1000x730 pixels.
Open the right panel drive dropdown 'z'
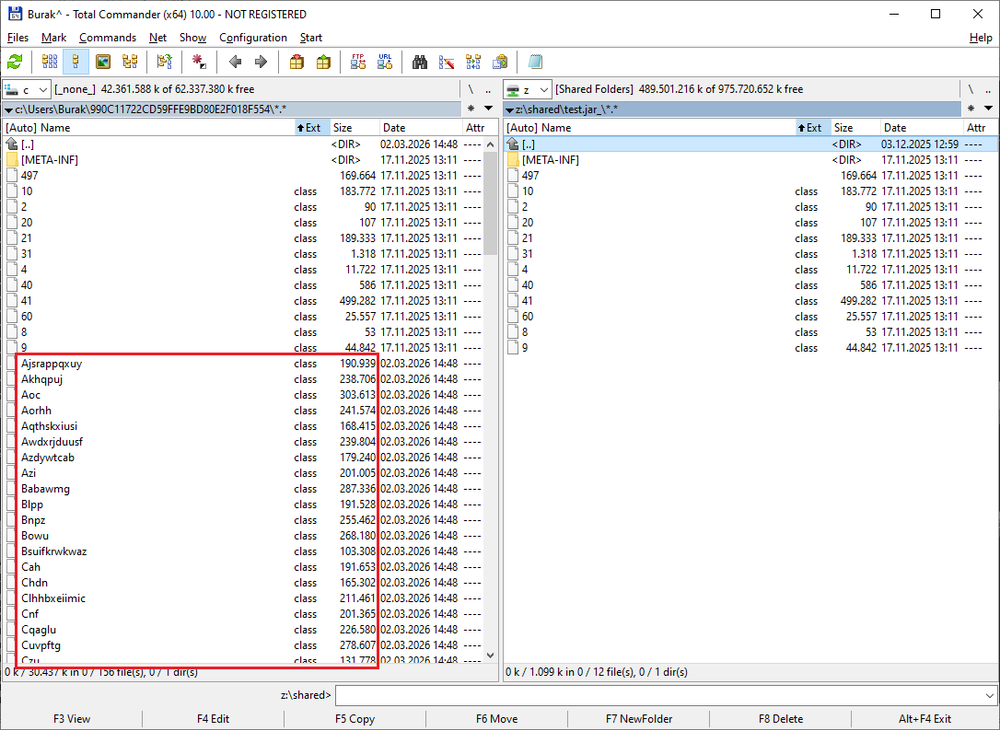tap(526, 89)
